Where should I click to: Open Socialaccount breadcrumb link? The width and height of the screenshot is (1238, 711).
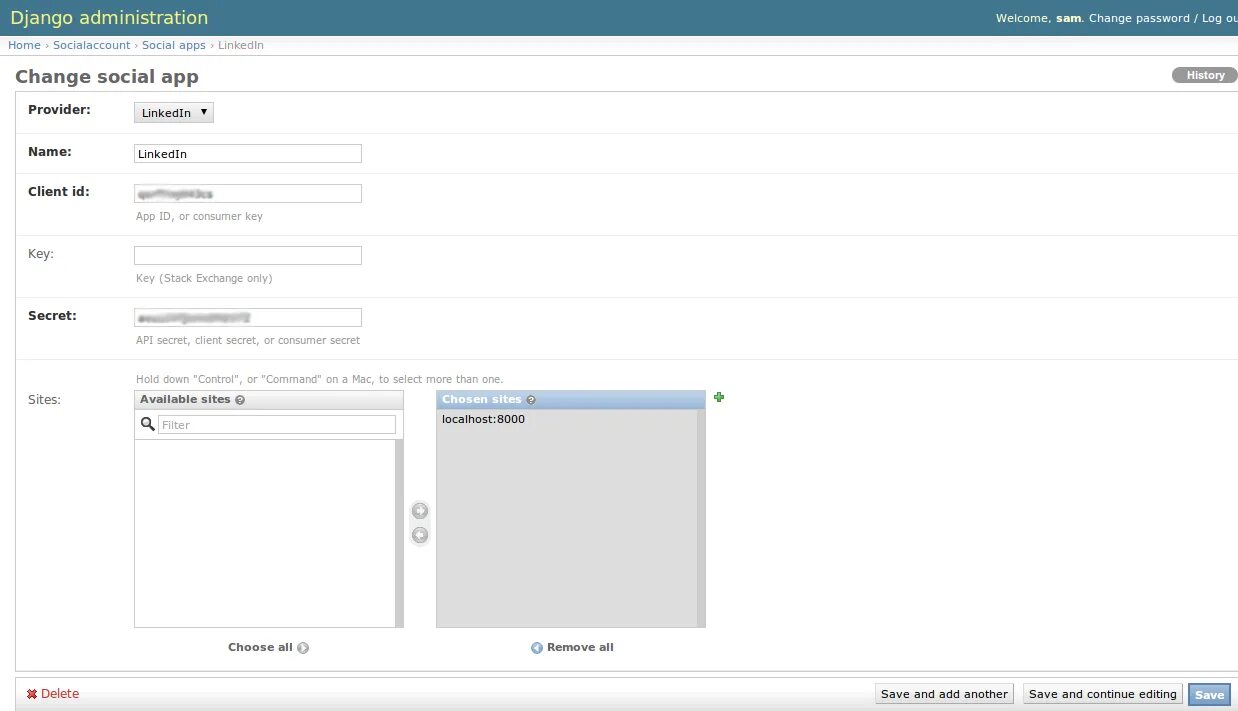92,45
